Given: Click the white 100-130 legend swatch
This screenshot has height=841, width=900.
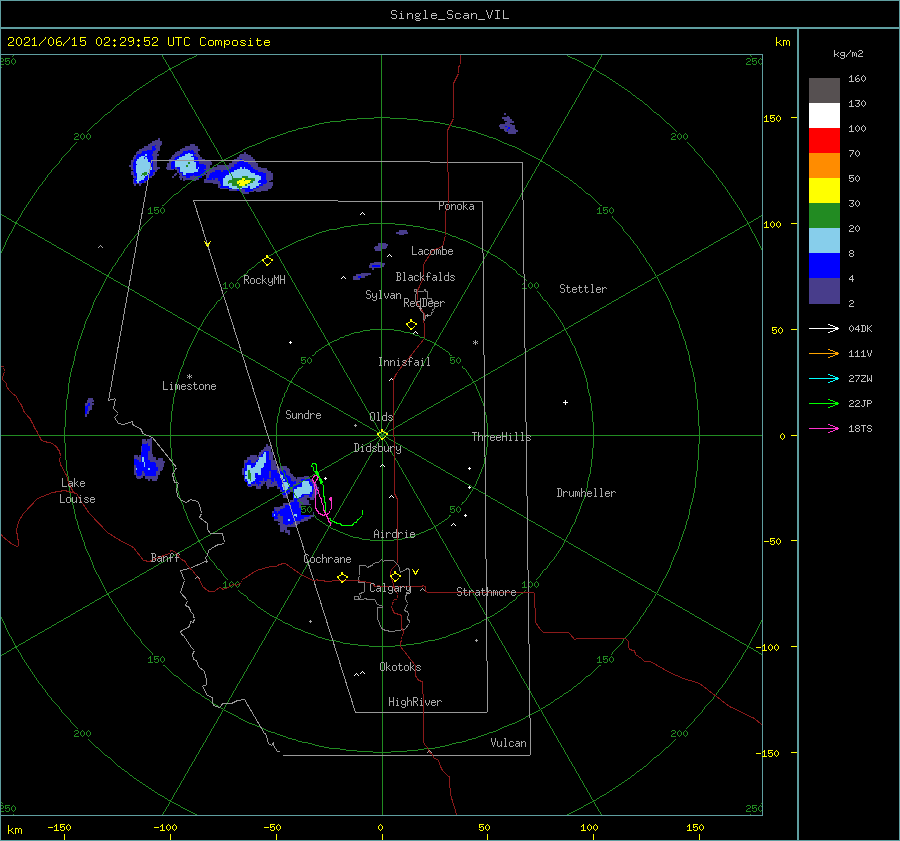Looking at the screenshot, I should [824, 115].
